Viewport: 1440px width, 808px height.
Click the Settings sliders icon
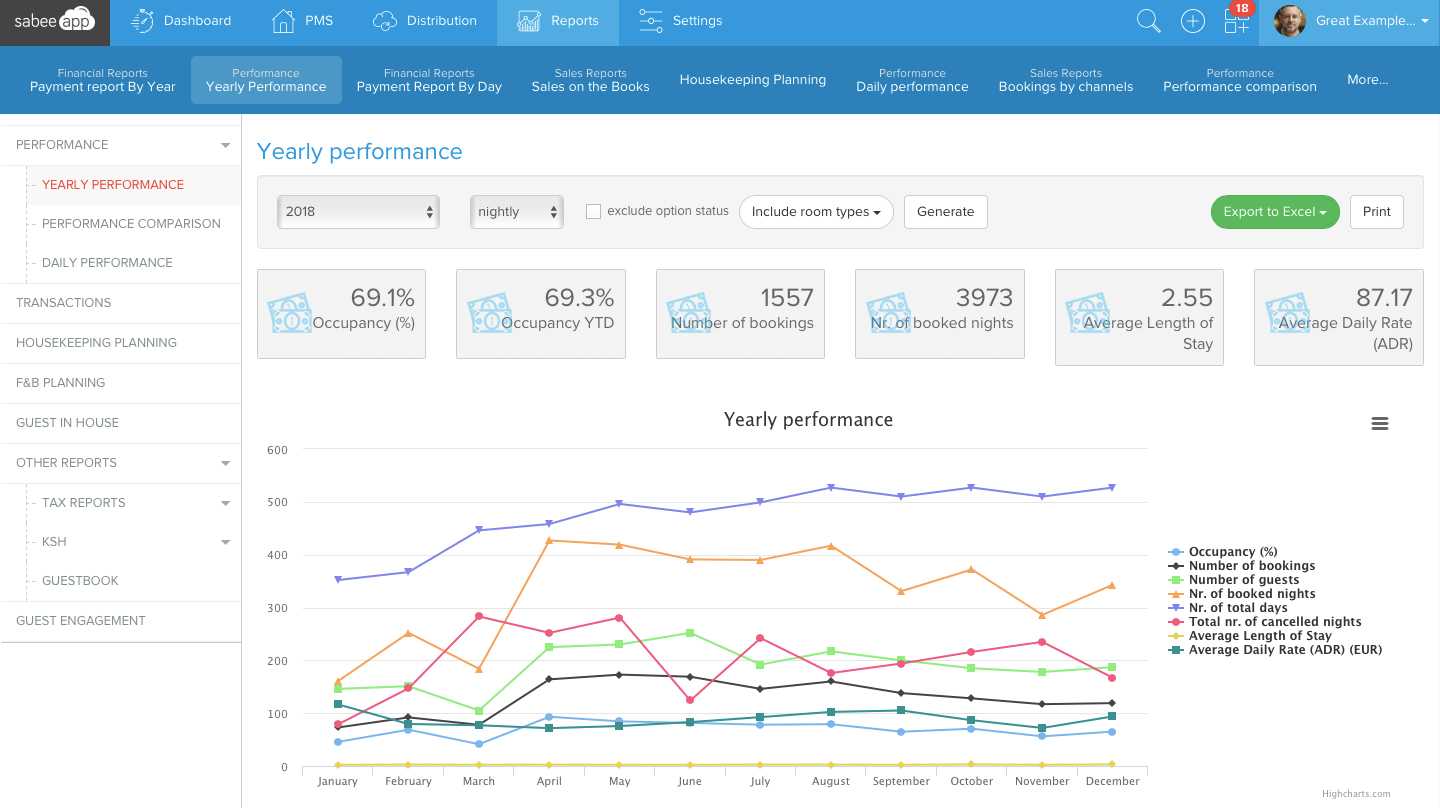tap(651, 21)
